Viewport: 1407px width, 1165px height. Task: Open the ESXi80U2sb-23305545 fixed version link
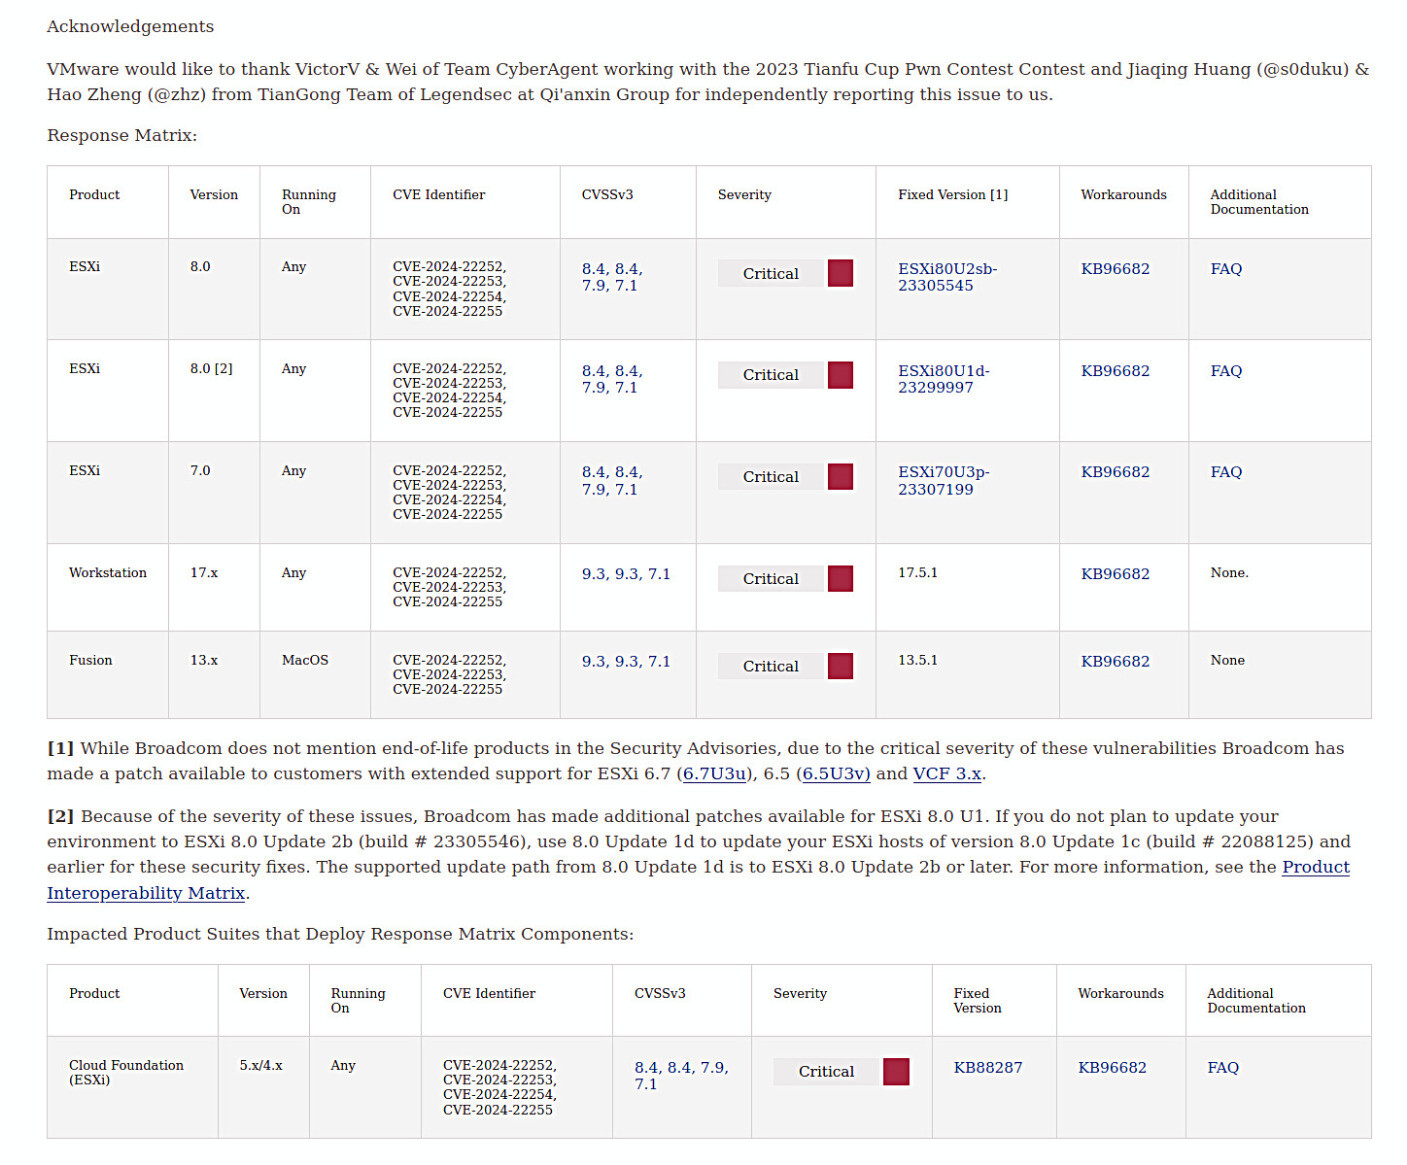[947, 277]
